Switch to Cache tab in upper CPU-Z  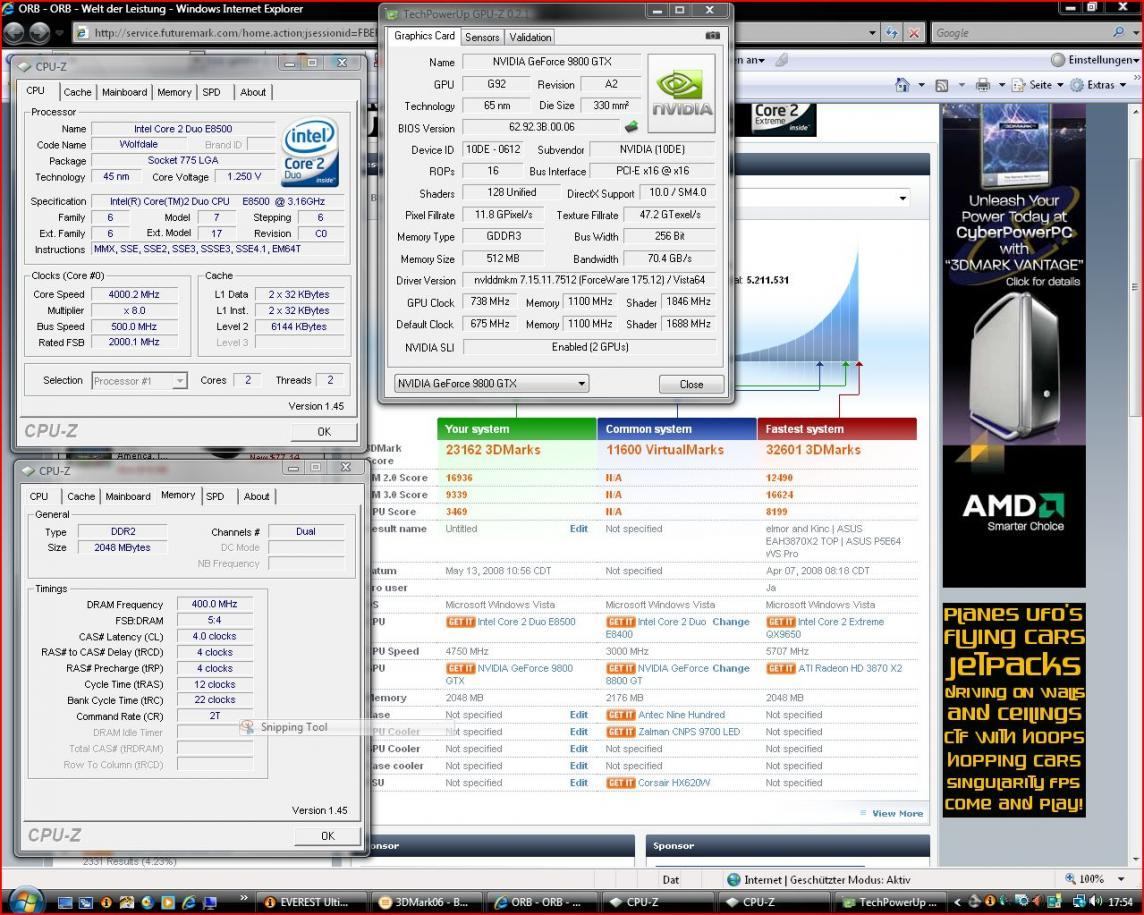(x=77, y=92)
